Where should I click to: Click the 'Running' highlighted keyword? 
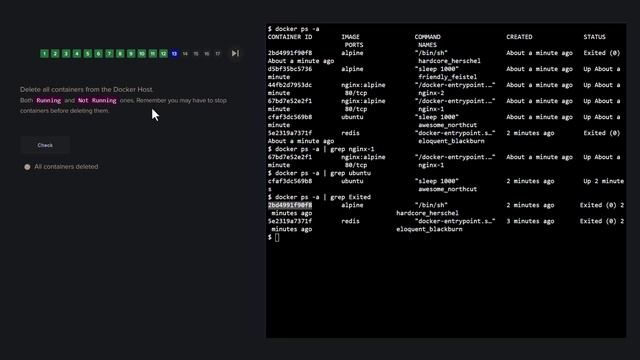49,100
